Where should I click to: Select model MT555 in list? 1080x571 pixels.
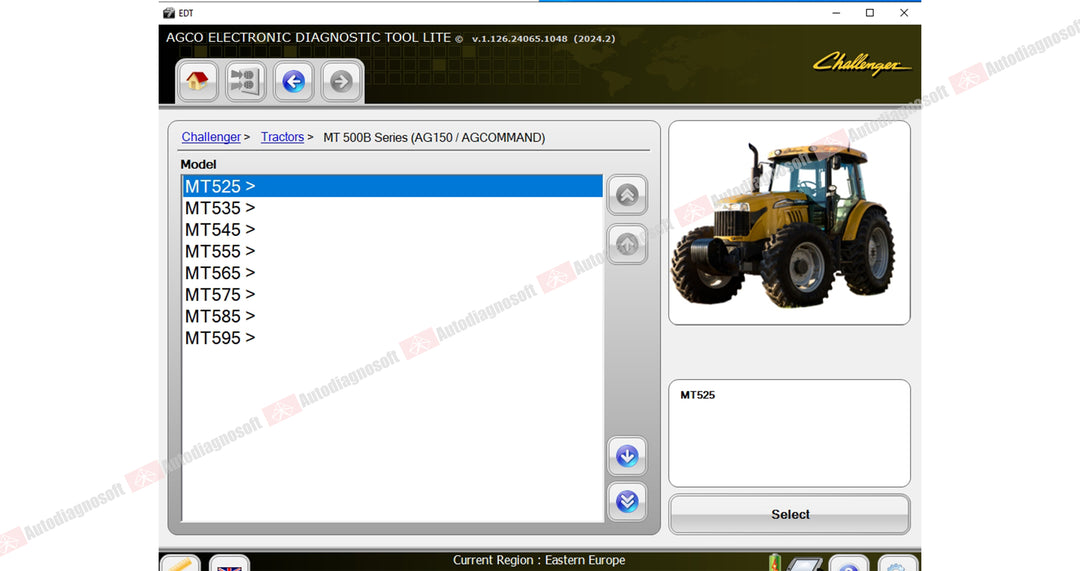[x=393, y=251]
